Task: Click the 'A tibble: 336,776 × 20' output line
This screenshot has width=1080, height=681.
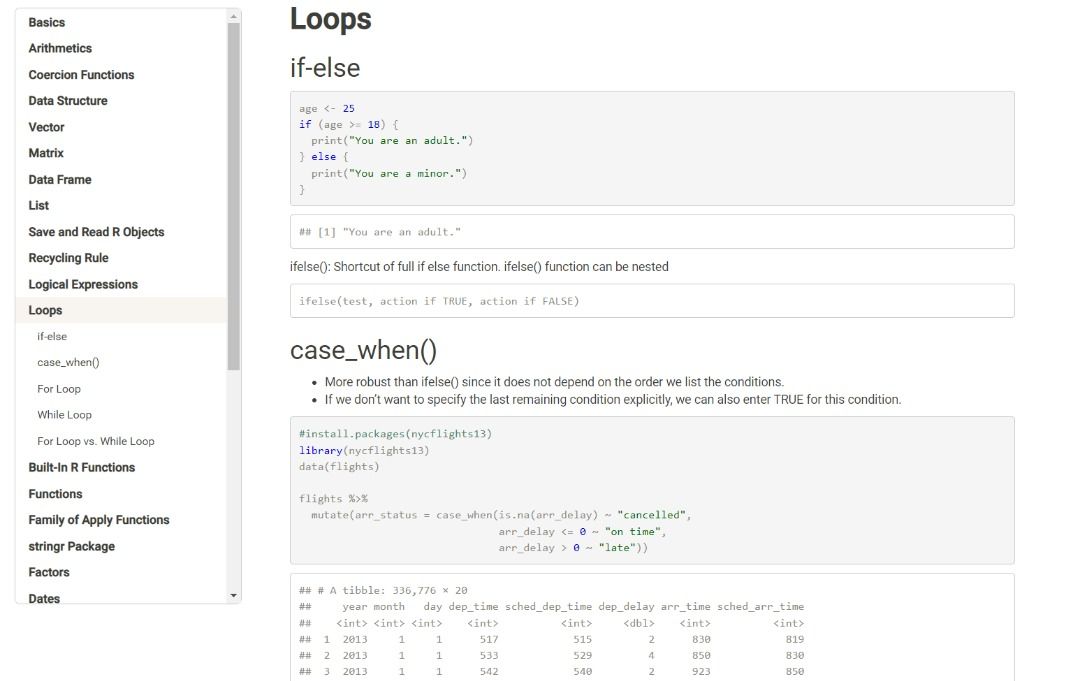Action: [x=383, y=590]
